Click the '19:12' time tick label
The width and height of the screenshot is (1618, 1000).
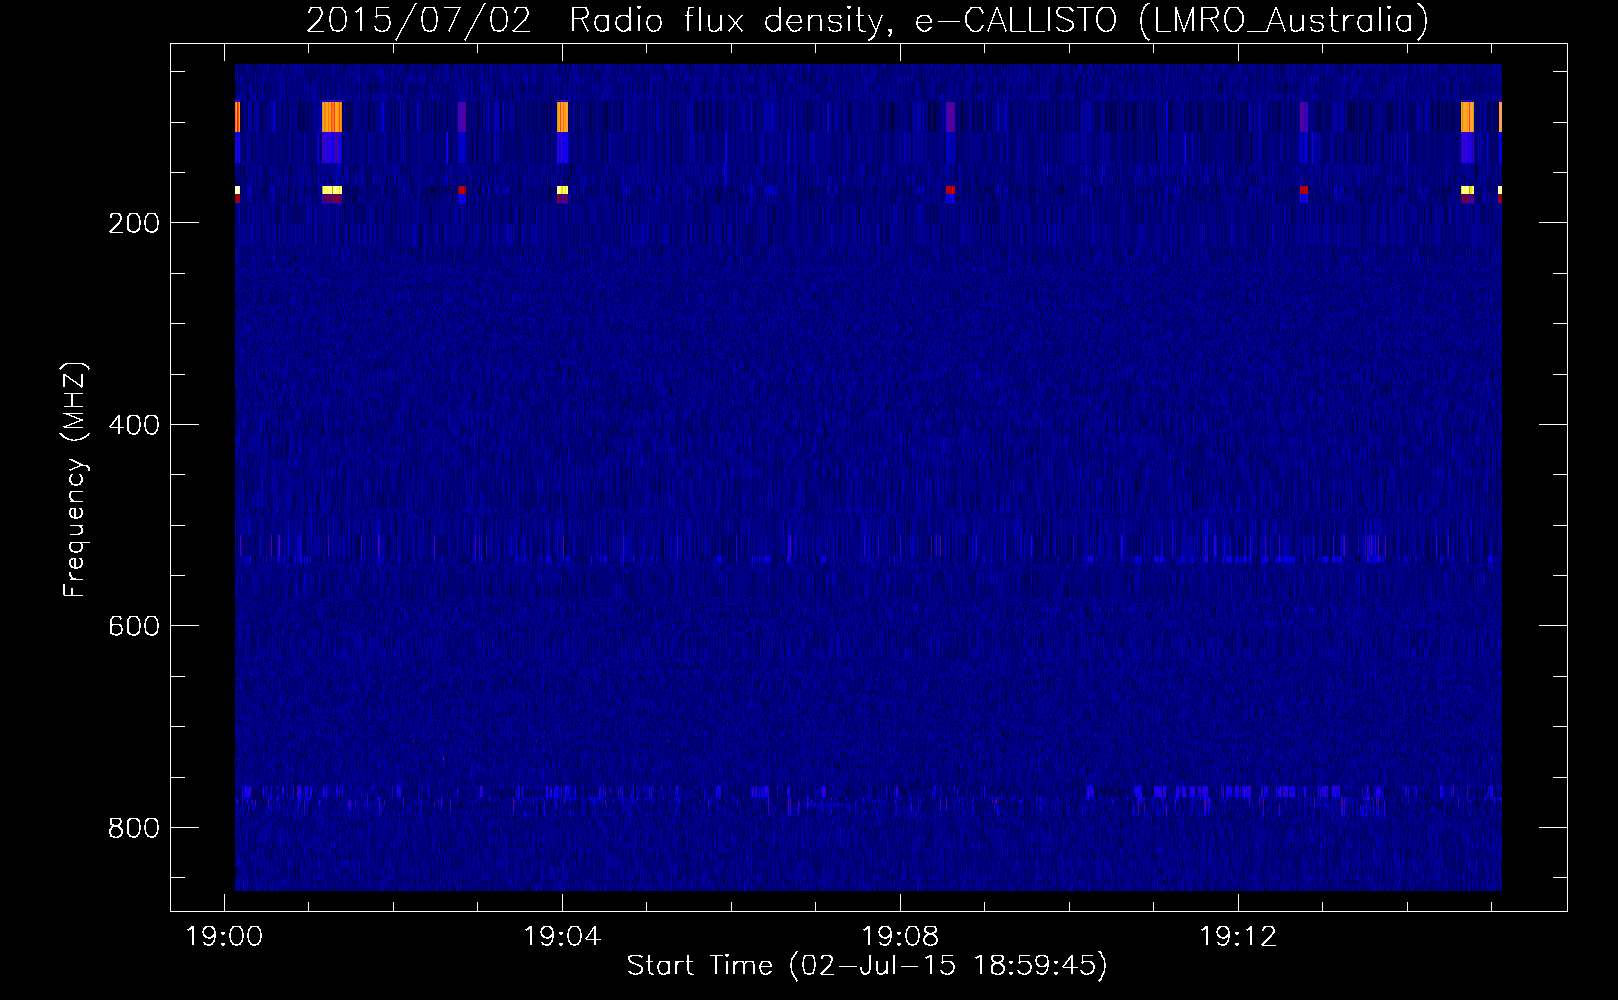pyautogui.click(x=1238, y=937)
